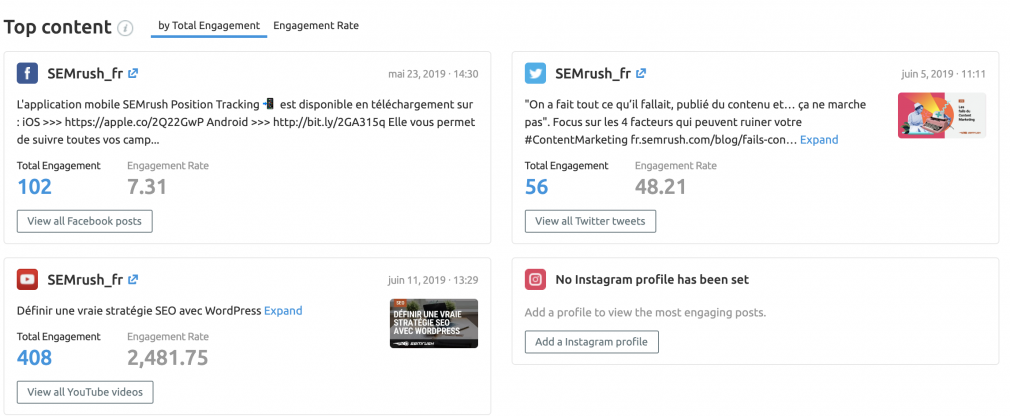Image resolution: width=1010 pixels, height=416 pixels.
Task: Click View all Facebook posts button
Action: tap(84, 221)
